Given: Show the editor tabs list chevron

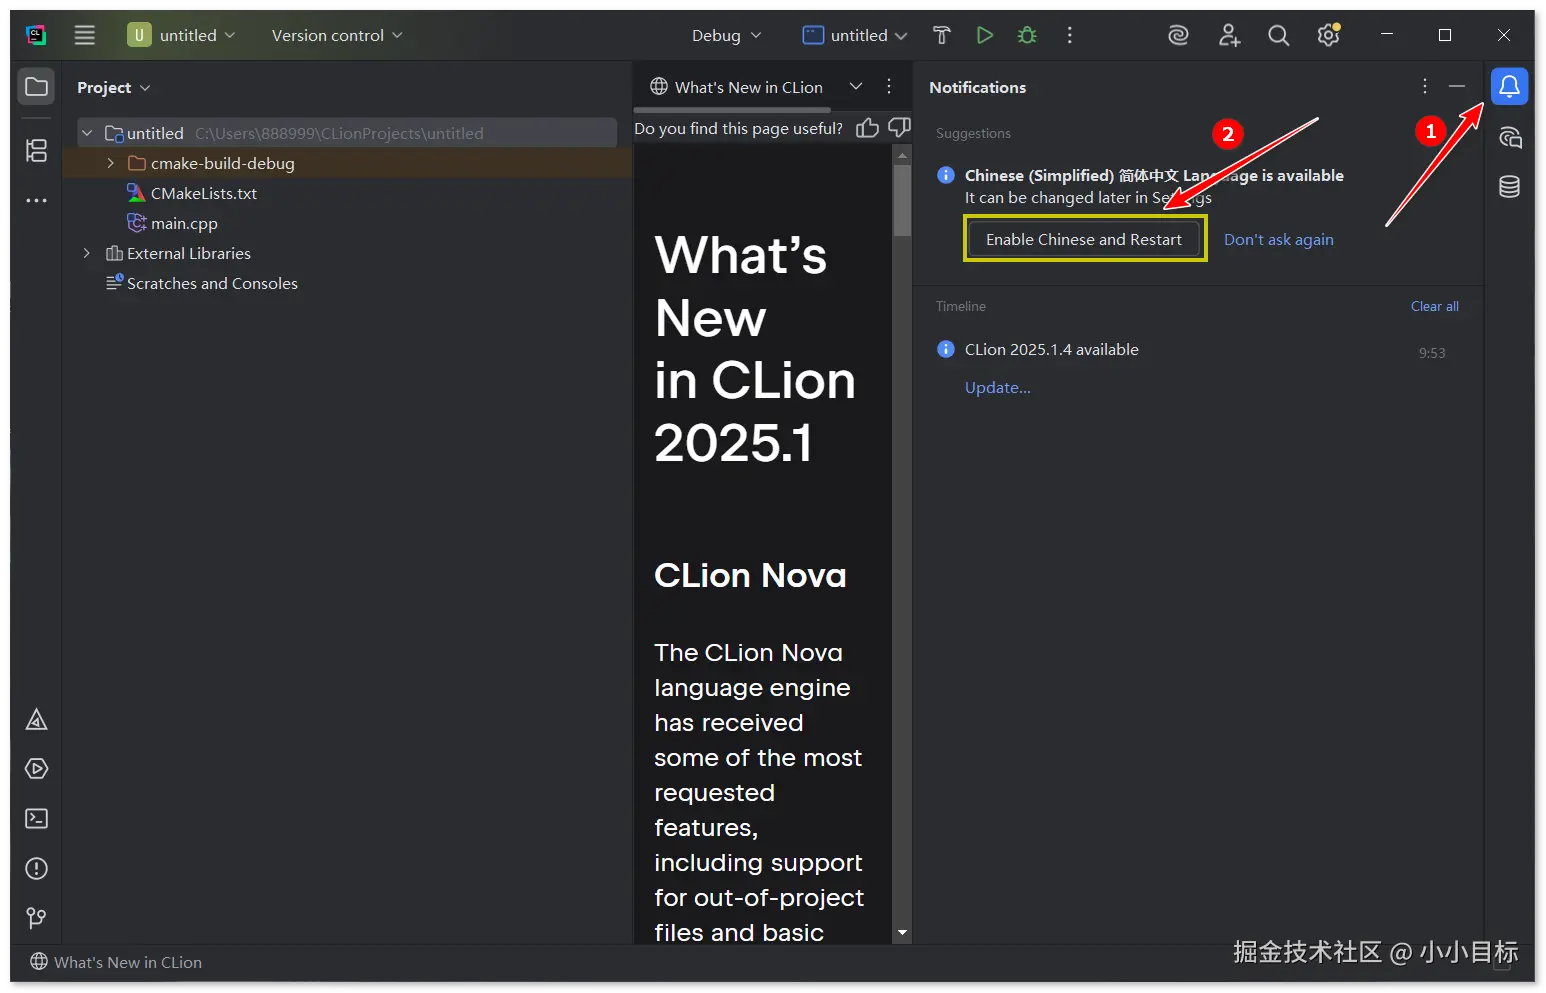Looking at the screenshot, I should tap(856, 87).
